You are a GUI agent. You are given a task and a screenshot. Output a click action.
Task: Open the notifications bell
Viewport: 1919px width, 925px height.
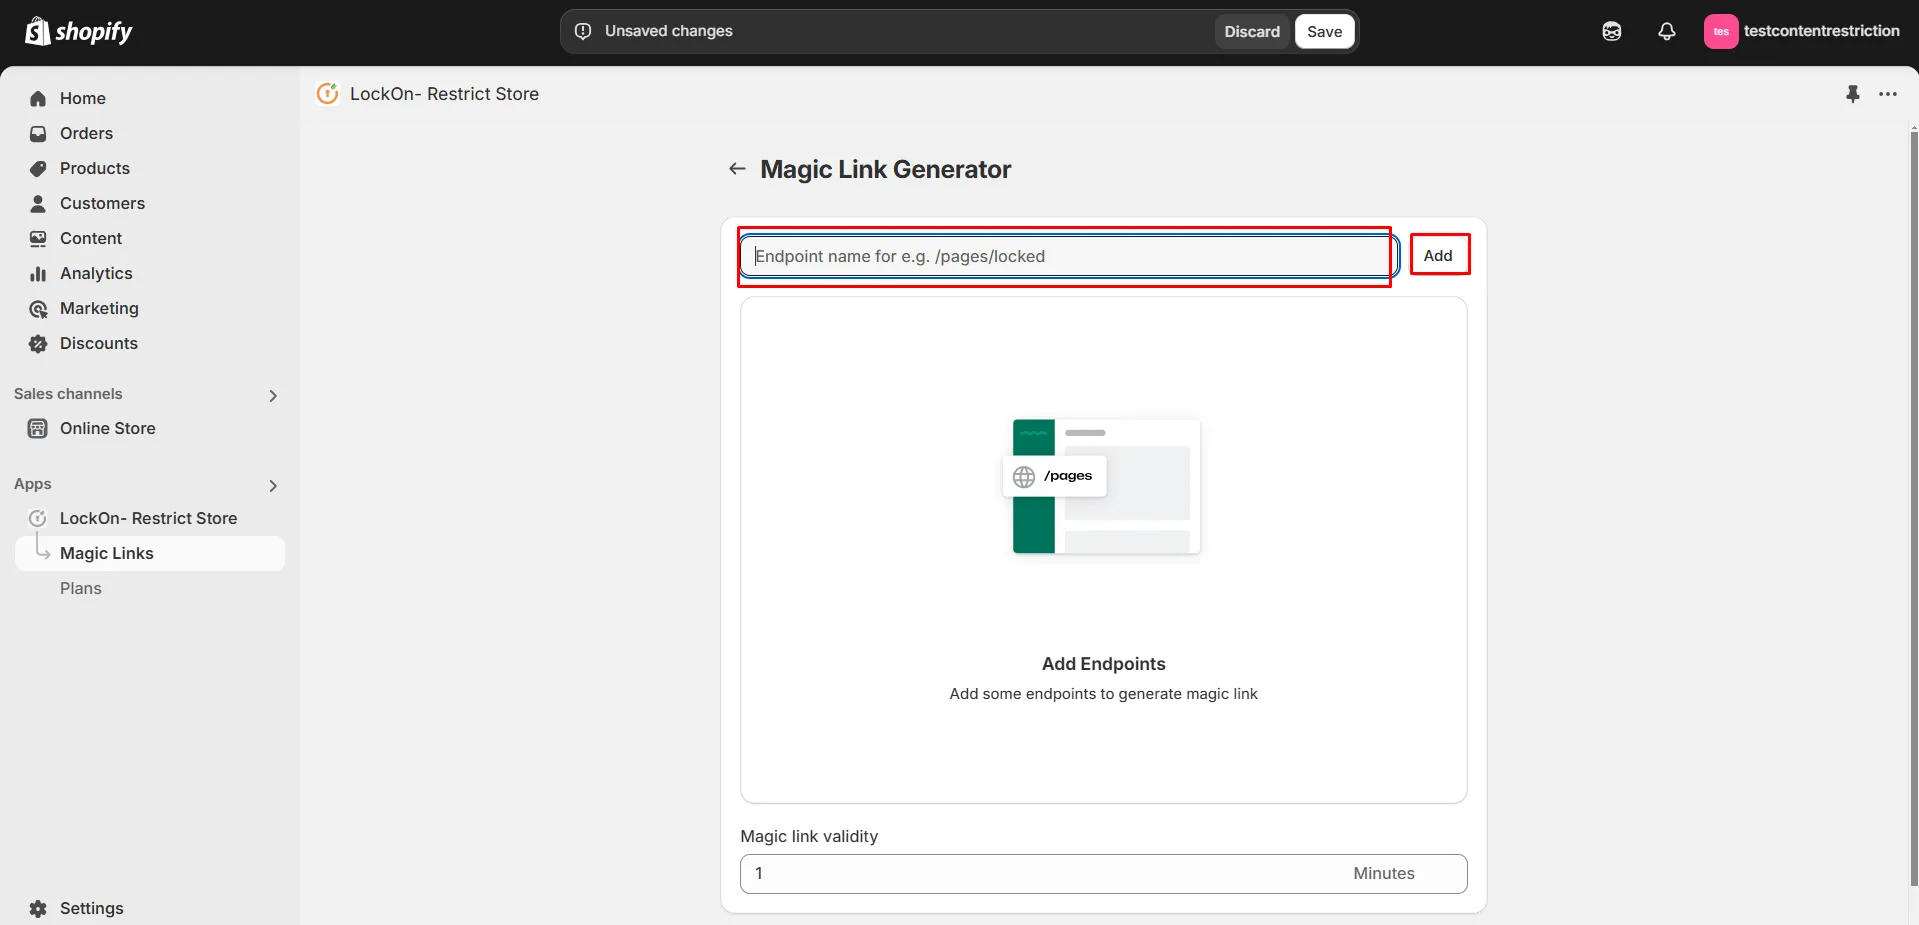(1667, 31)
